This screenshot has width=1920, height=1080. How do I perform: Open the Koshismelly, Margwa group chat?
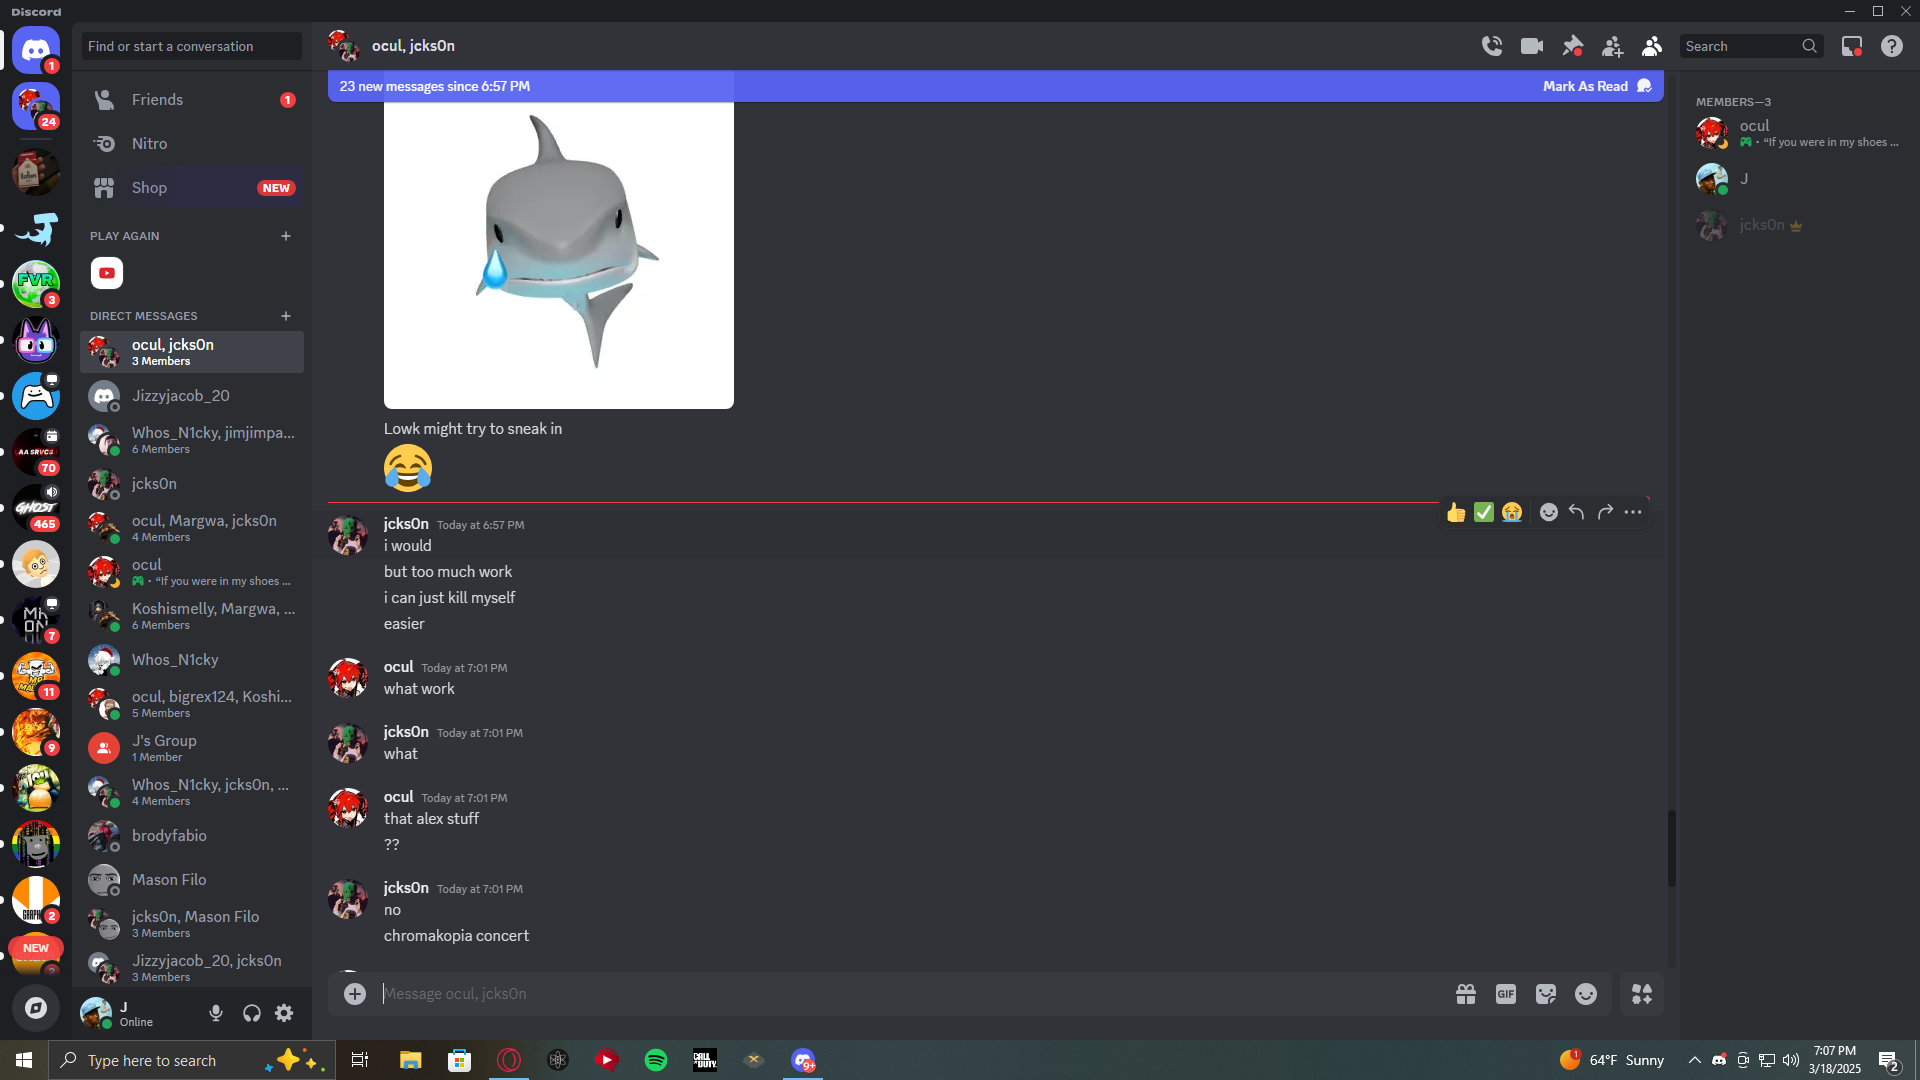pos(192,616)
